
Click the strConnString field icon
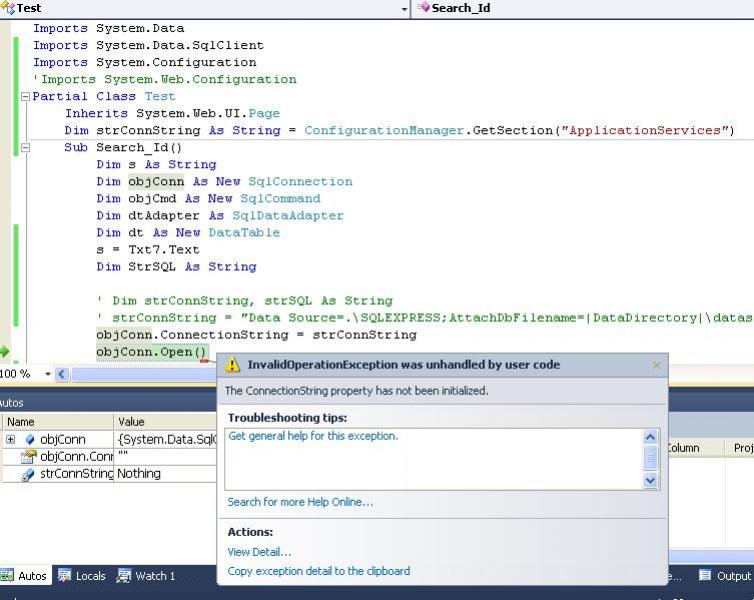(28, 474)
